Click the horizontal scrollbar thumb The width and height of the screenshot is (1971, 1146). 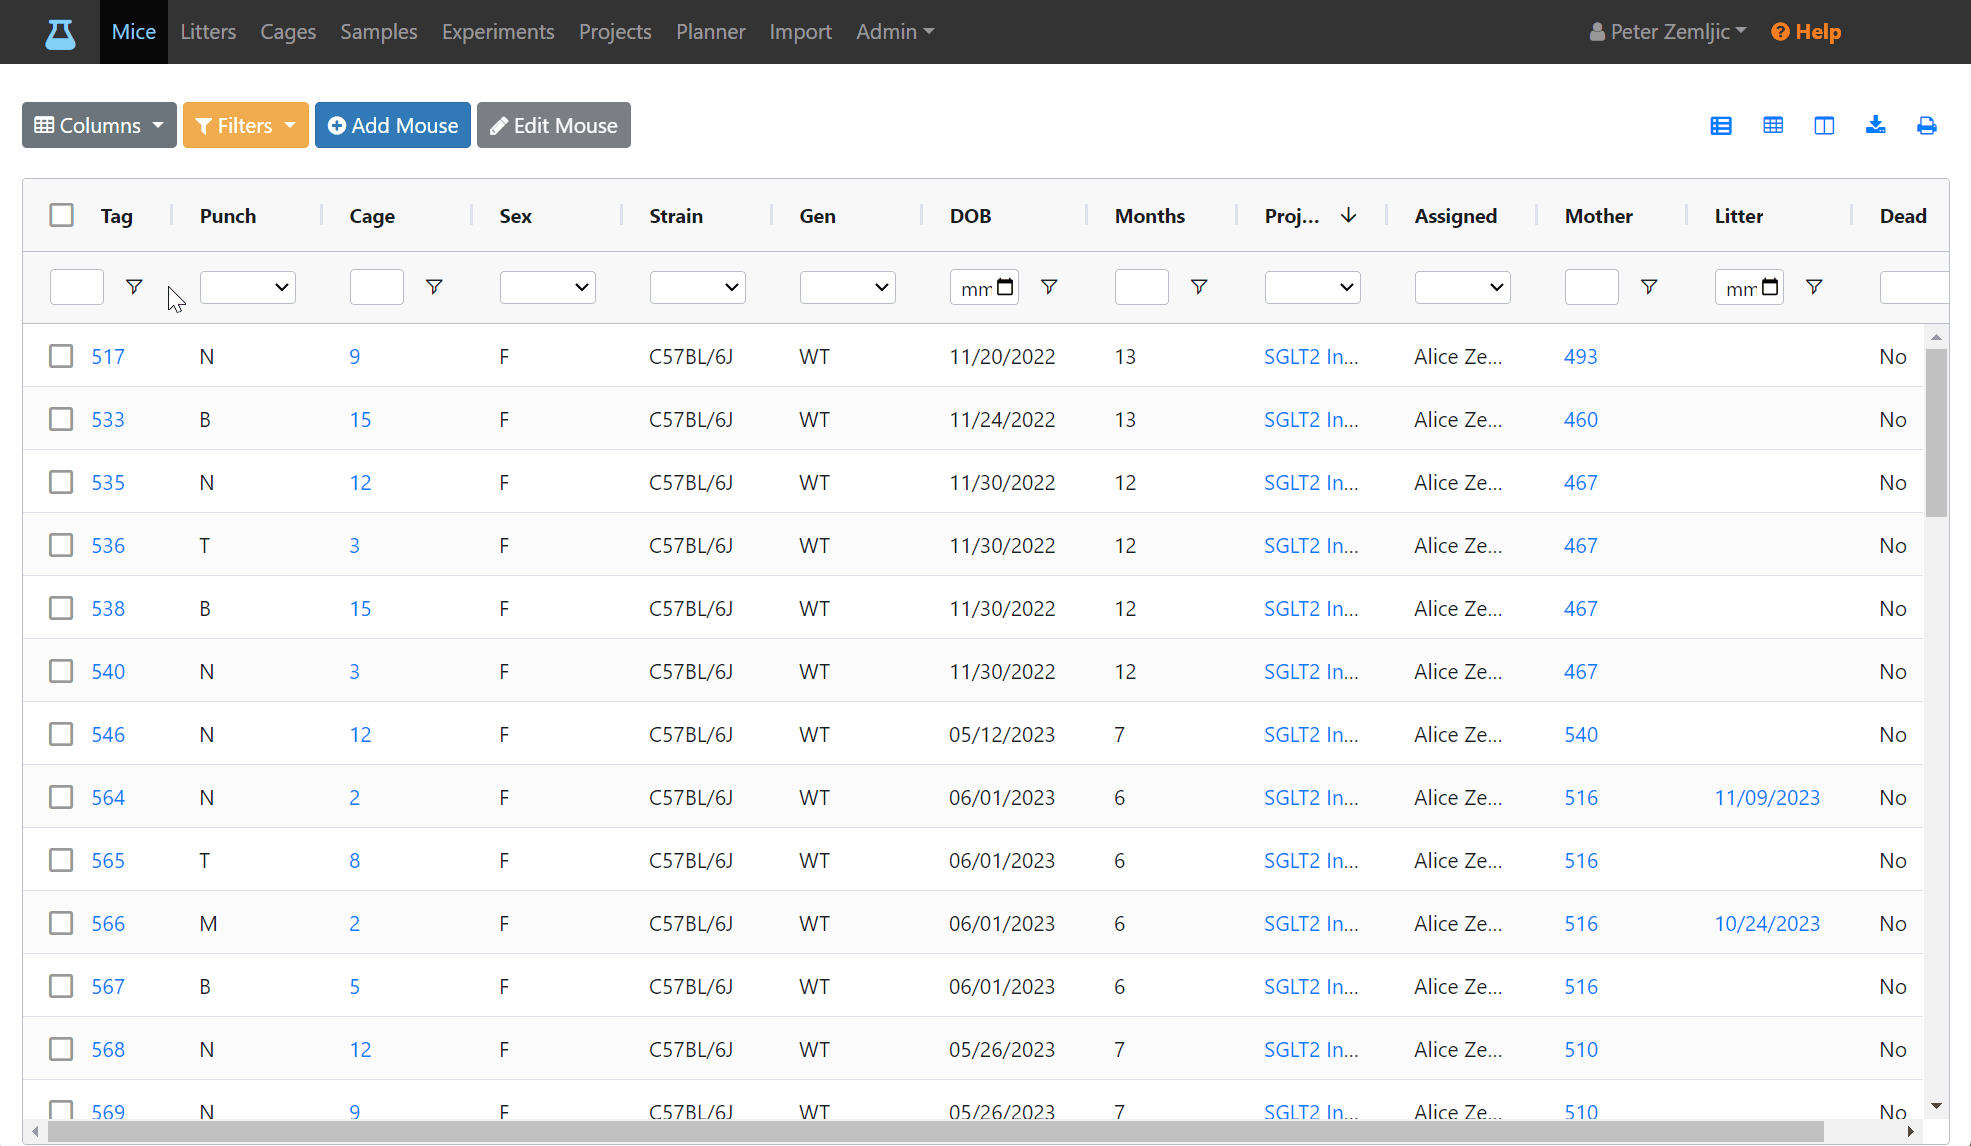pyautogui.click(x=936, y=1131)
